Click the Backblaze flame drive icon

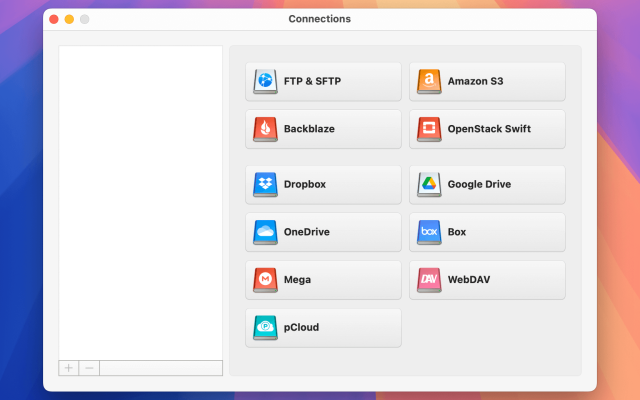[x=265, y=129]
